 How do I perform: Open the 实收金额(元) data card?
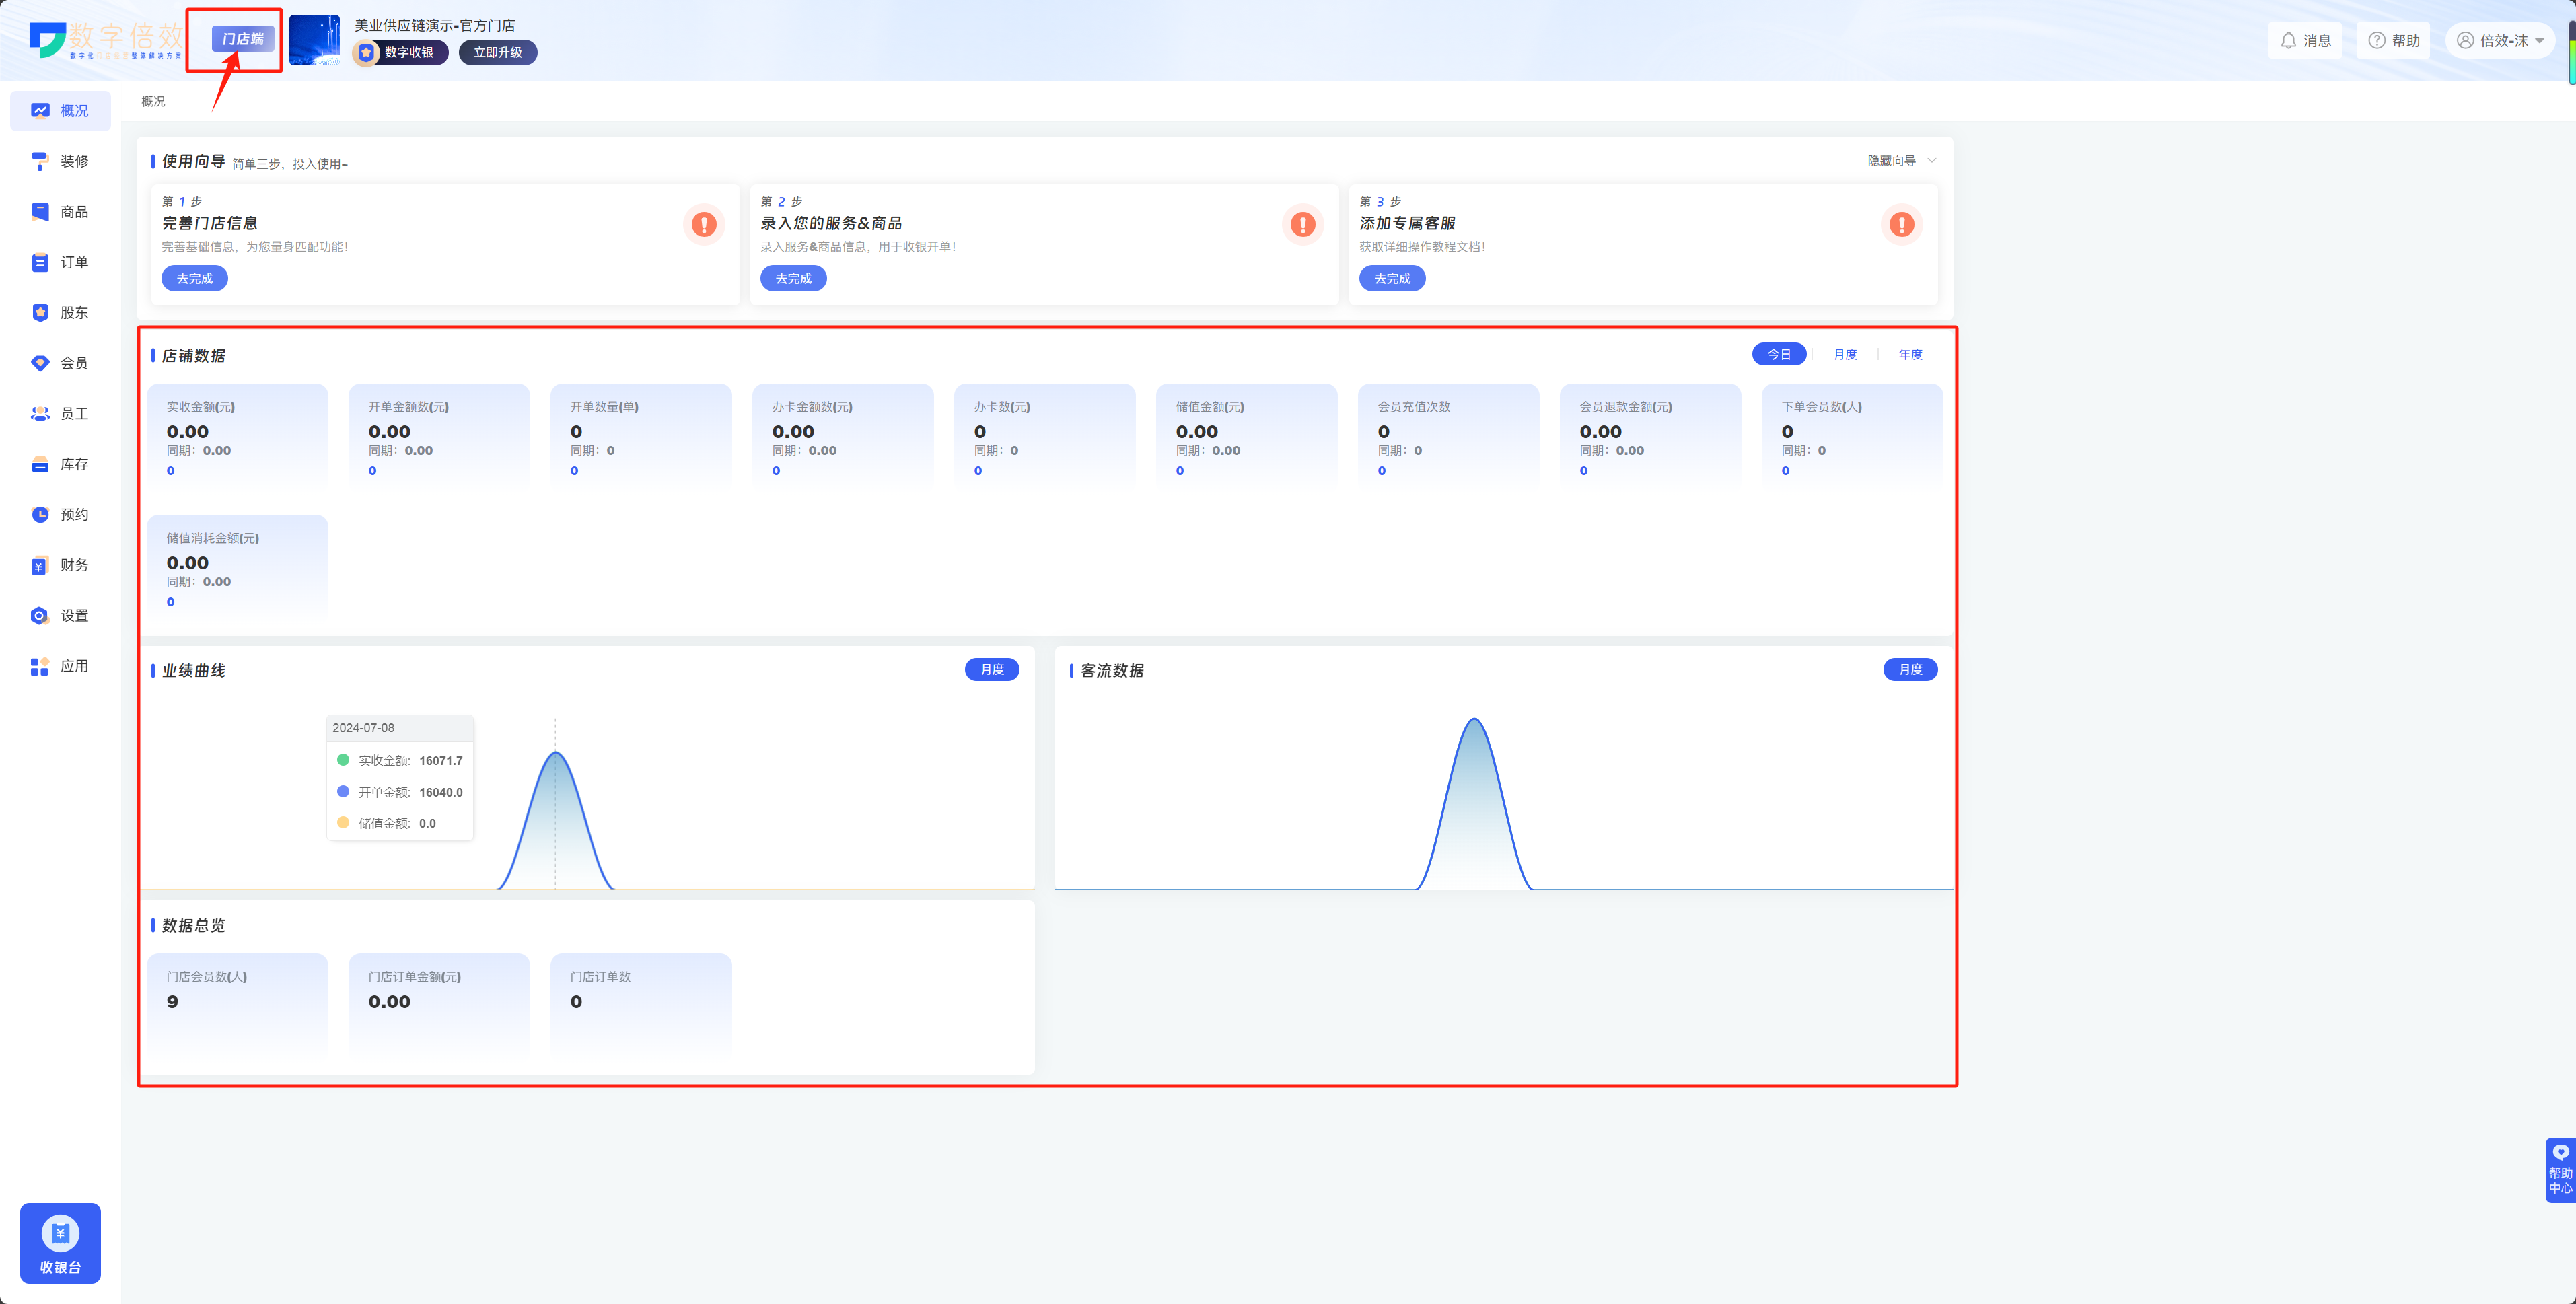tap(237, 438)
